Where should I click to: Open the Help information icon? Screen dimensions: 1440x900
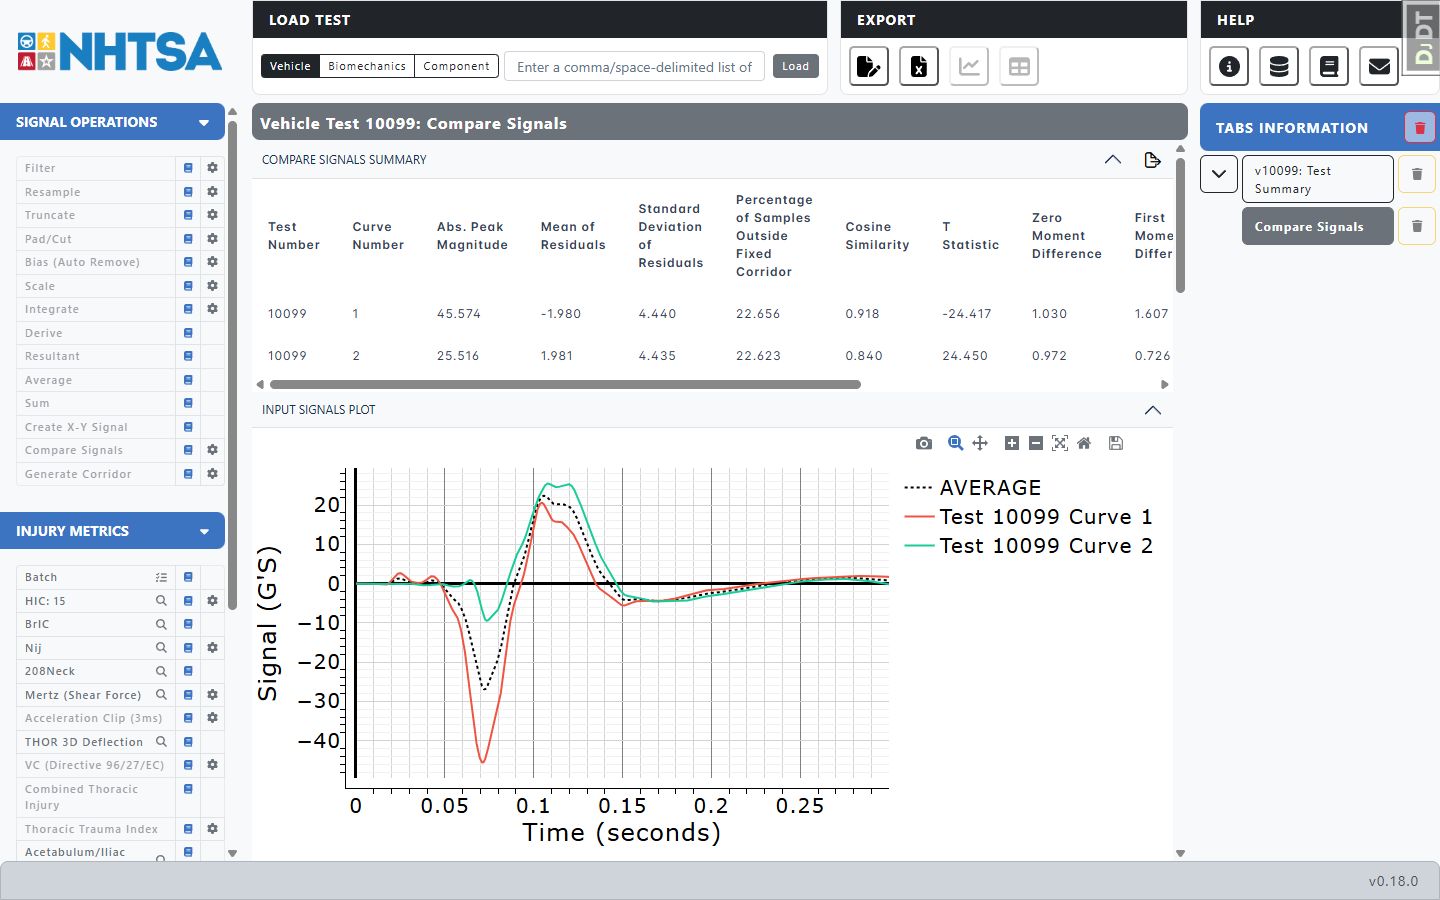click(1229, 67)
